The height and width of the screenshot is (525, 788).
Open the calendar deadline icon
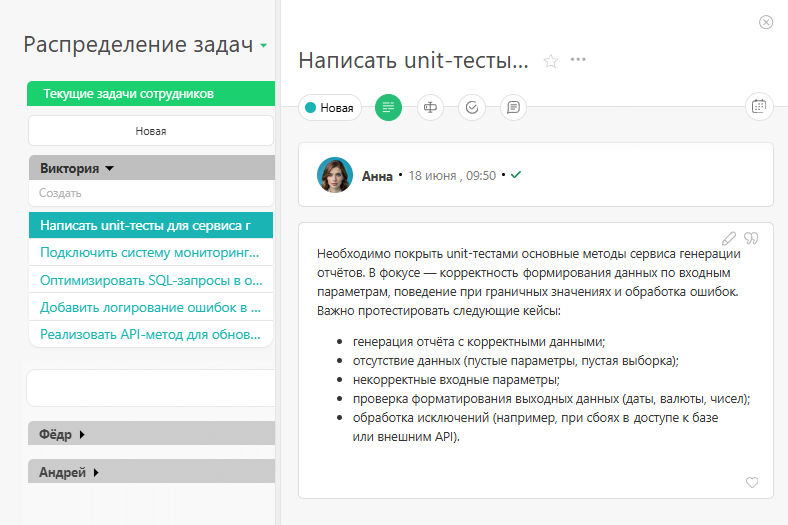[759, 107]
